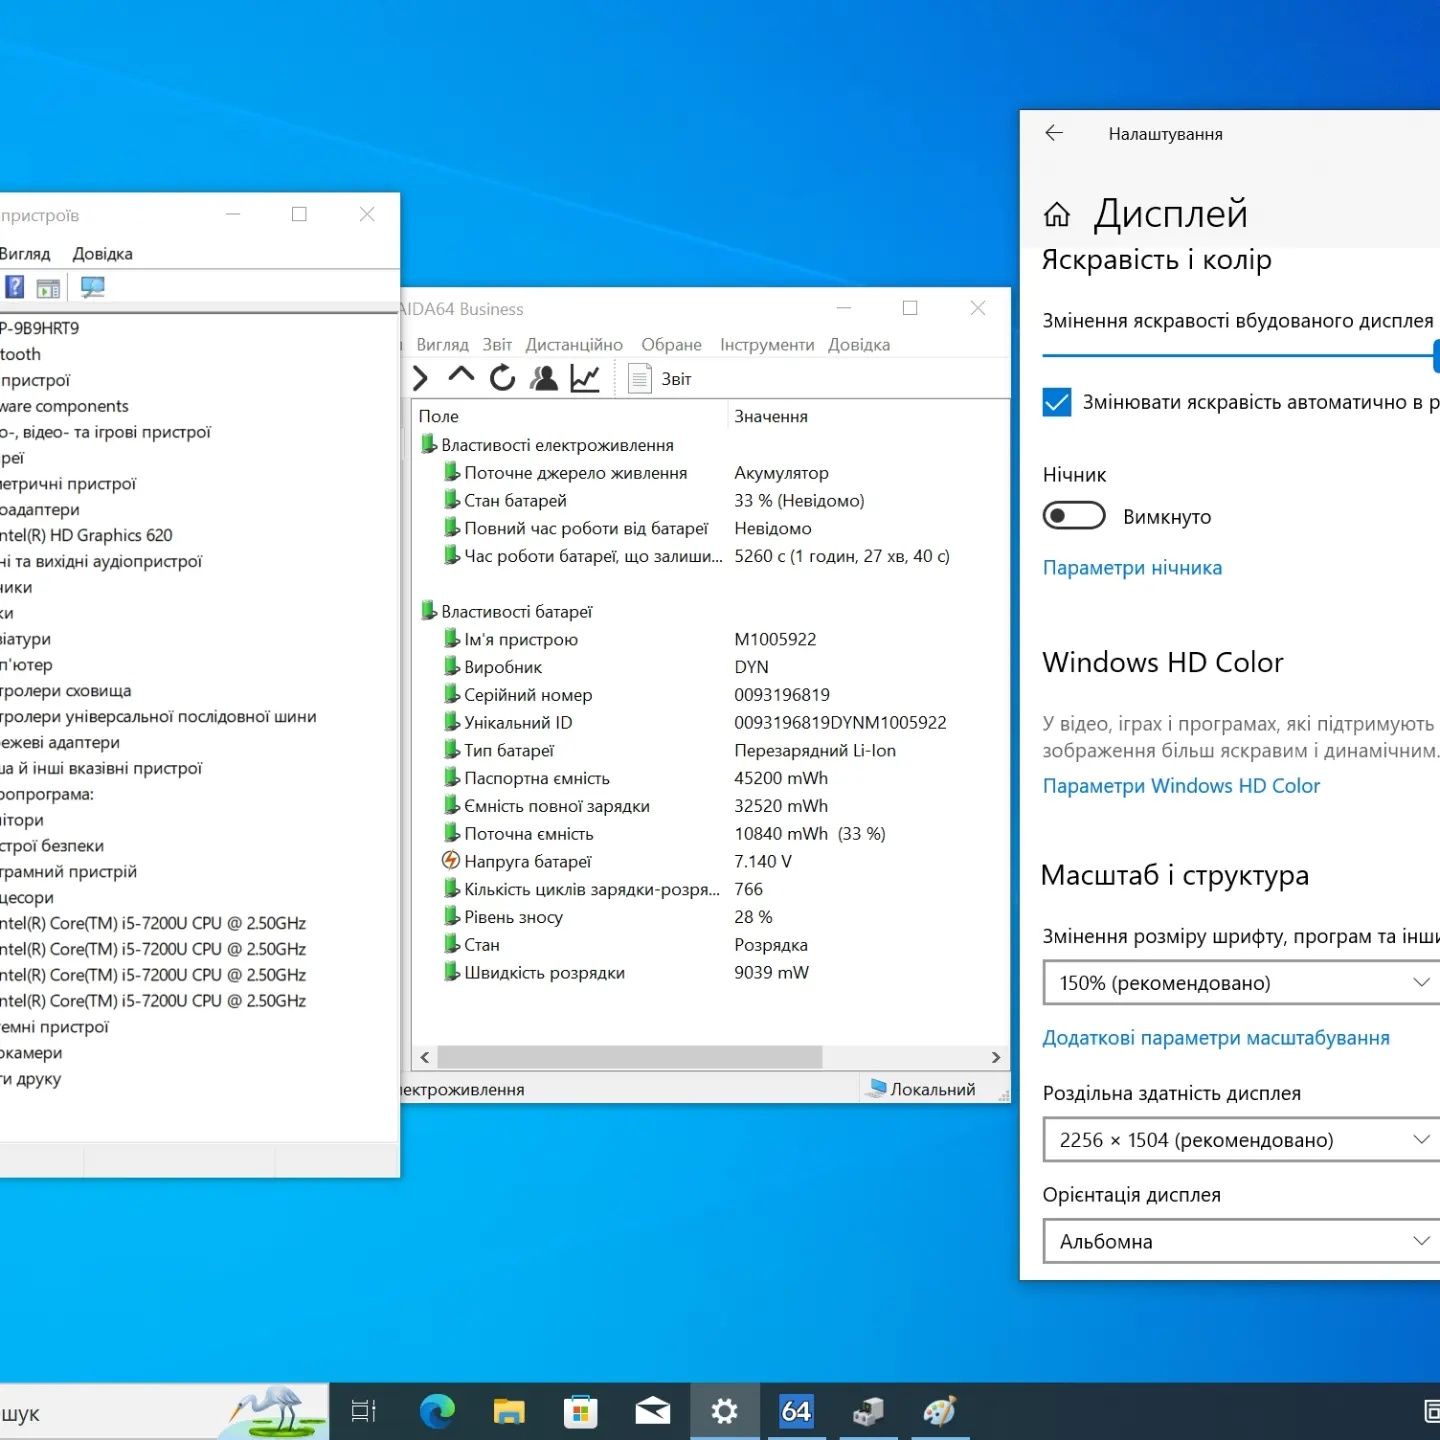Click the taskbar search box
Image resolution: width=1440 pixels, height=1440 pixels.
(164, 1412)
